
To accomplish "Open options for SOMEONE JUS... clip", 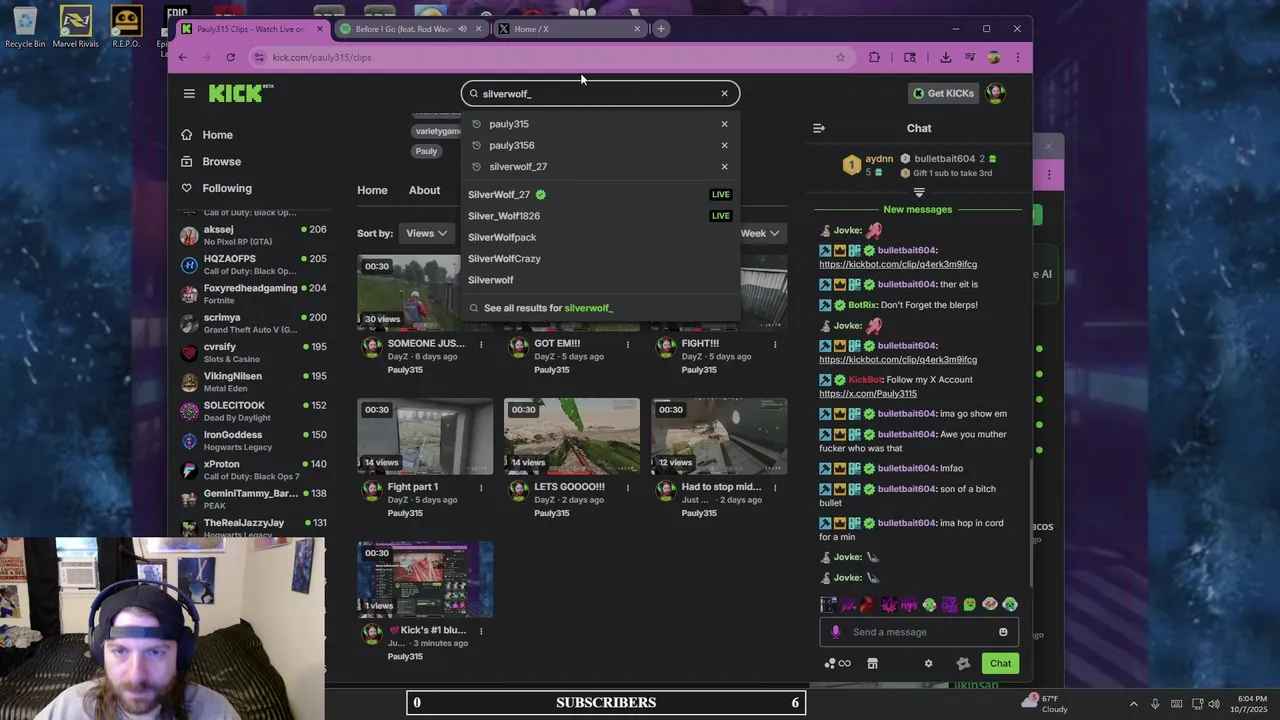I will tap(481, 344).
